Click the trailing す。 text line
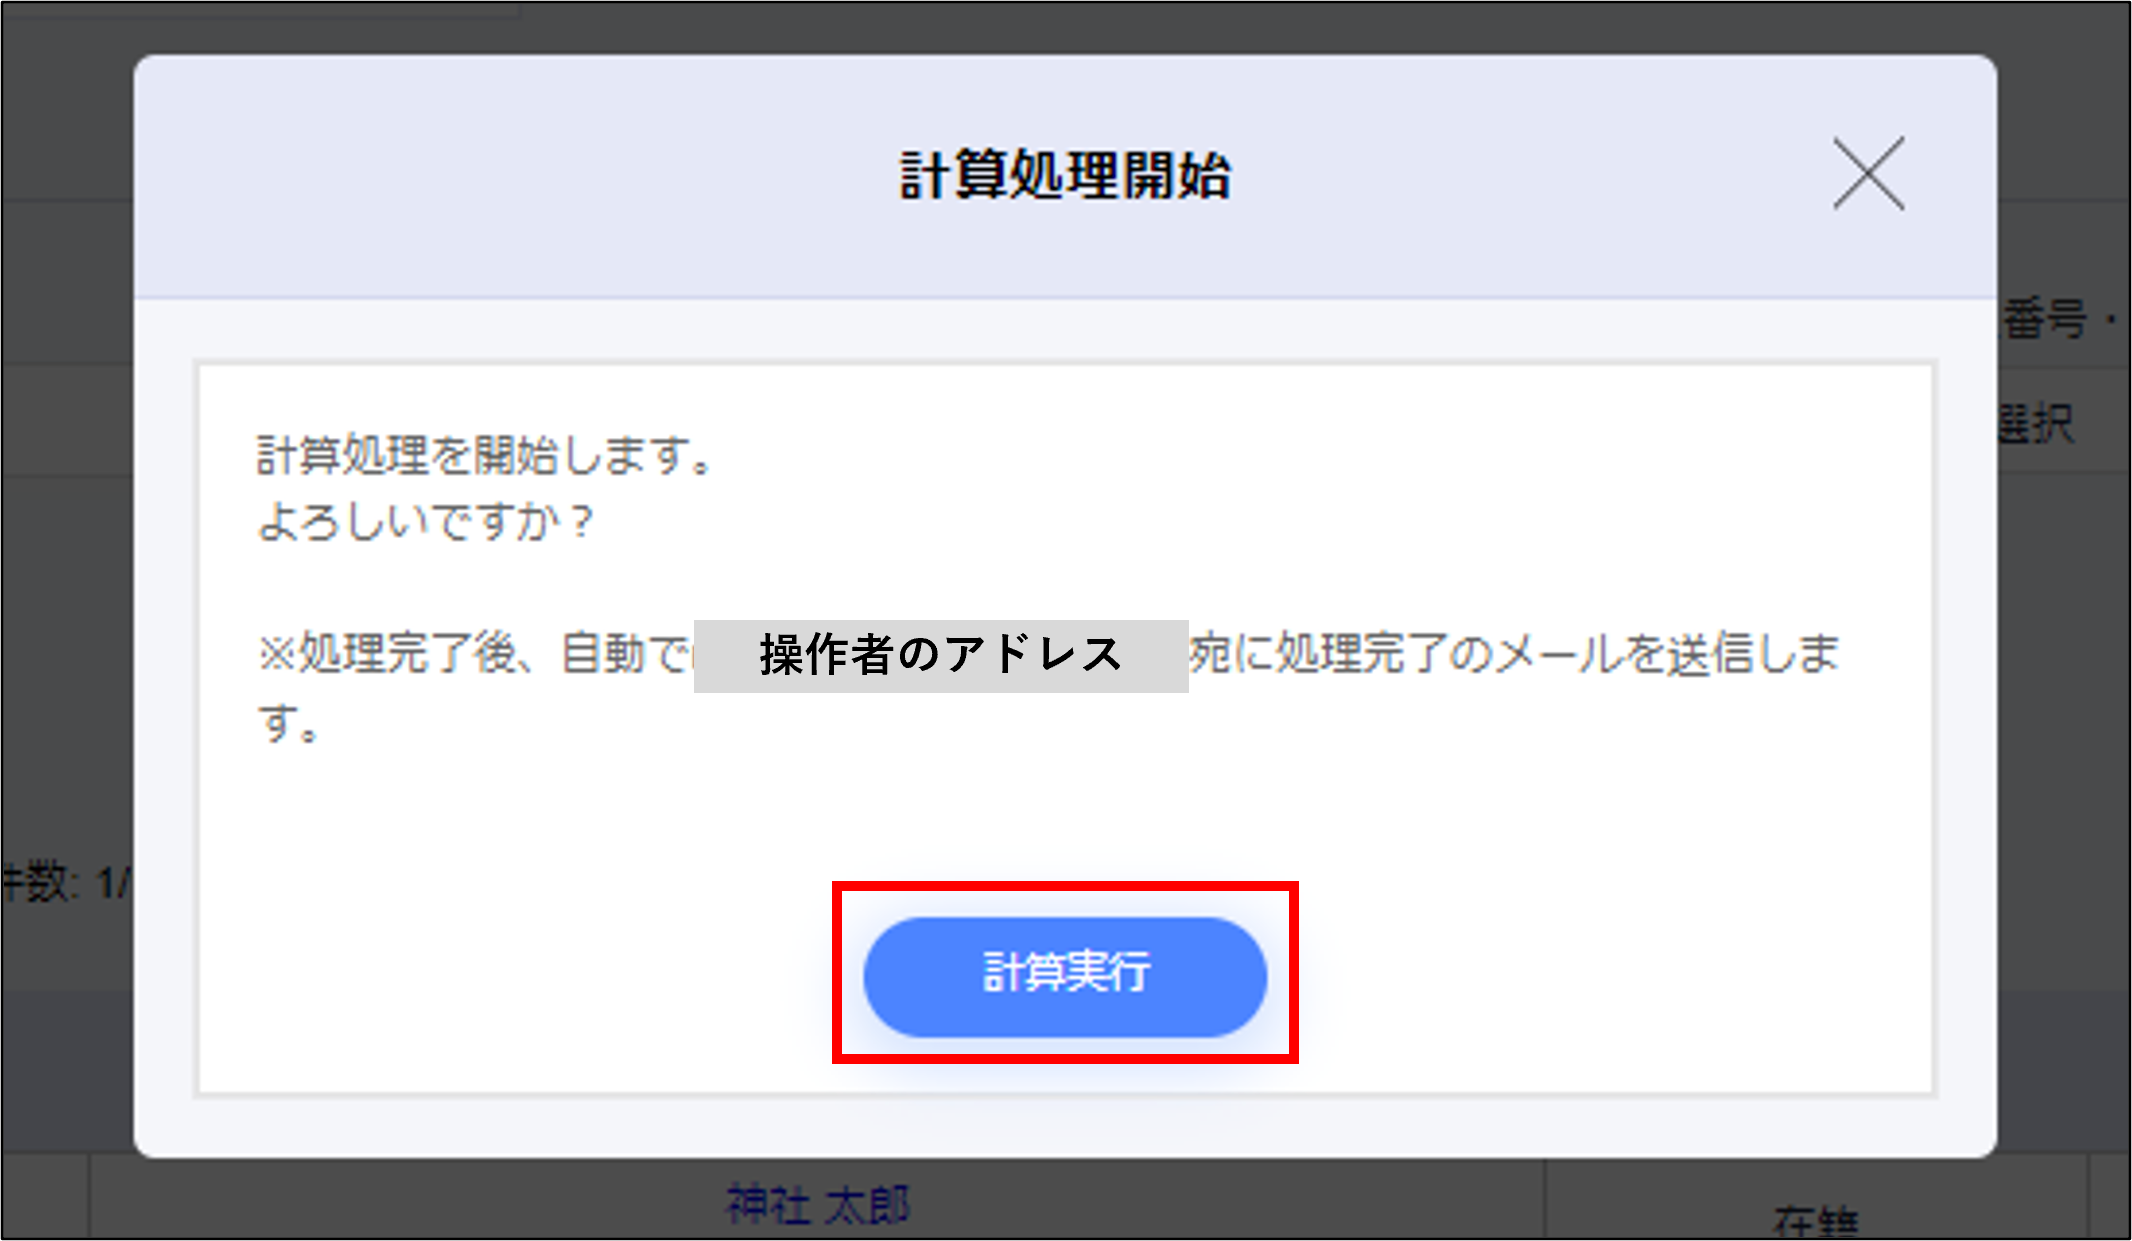Image resolution: width=2132 pixels, height=1241 pixels. (x=289, y=722)
